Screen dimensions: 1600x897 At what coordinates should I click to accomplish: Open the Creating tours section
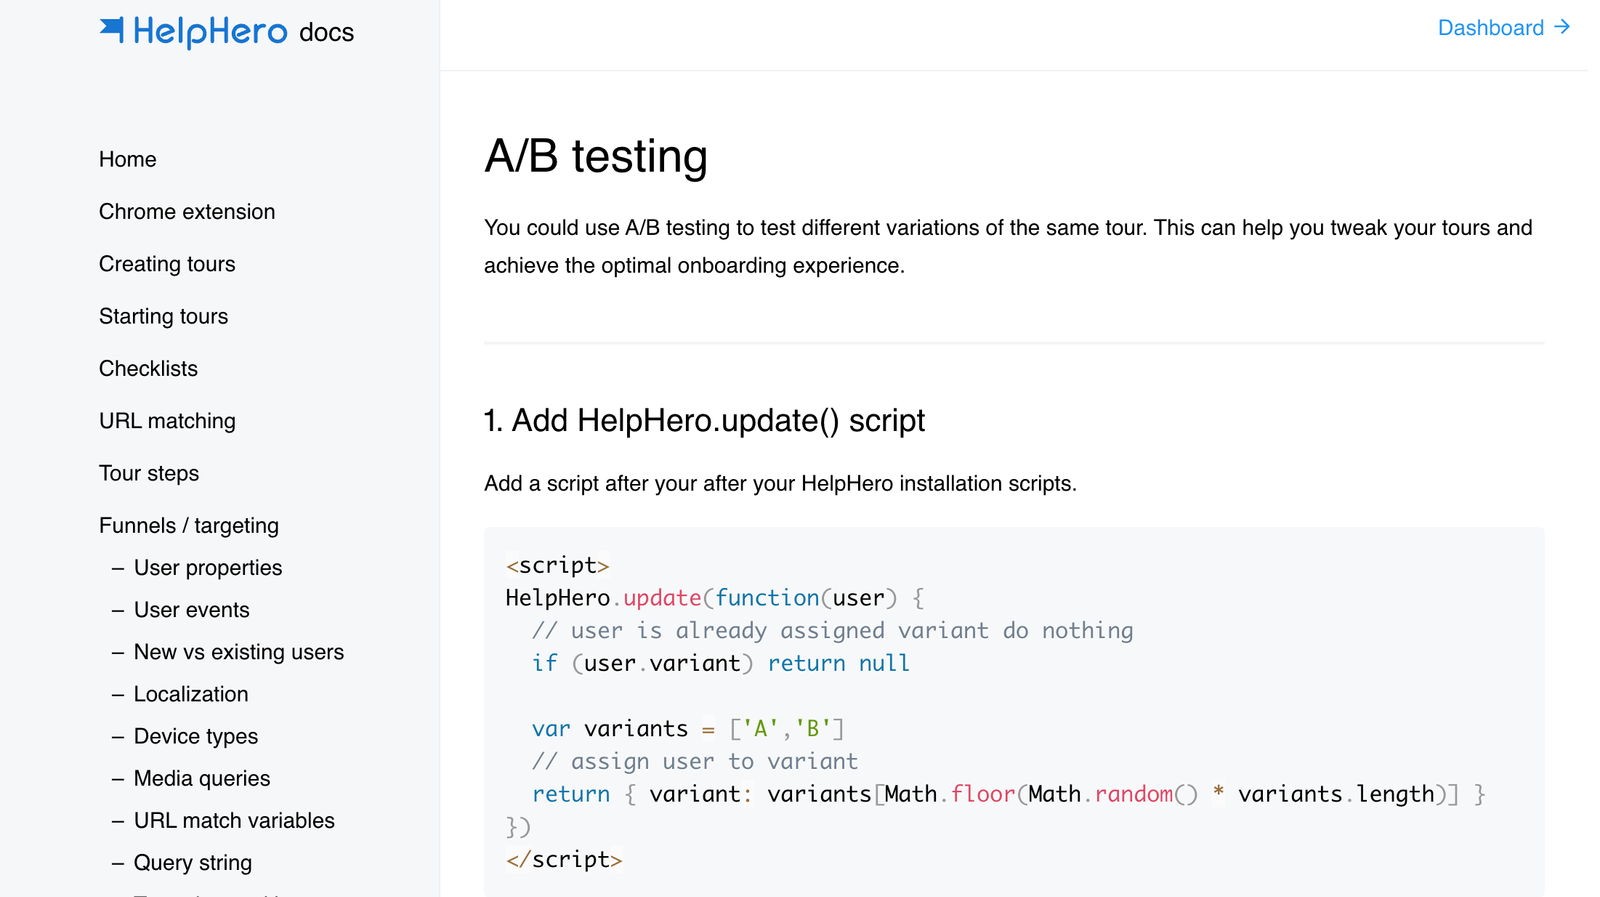click(x=167, y=264)
